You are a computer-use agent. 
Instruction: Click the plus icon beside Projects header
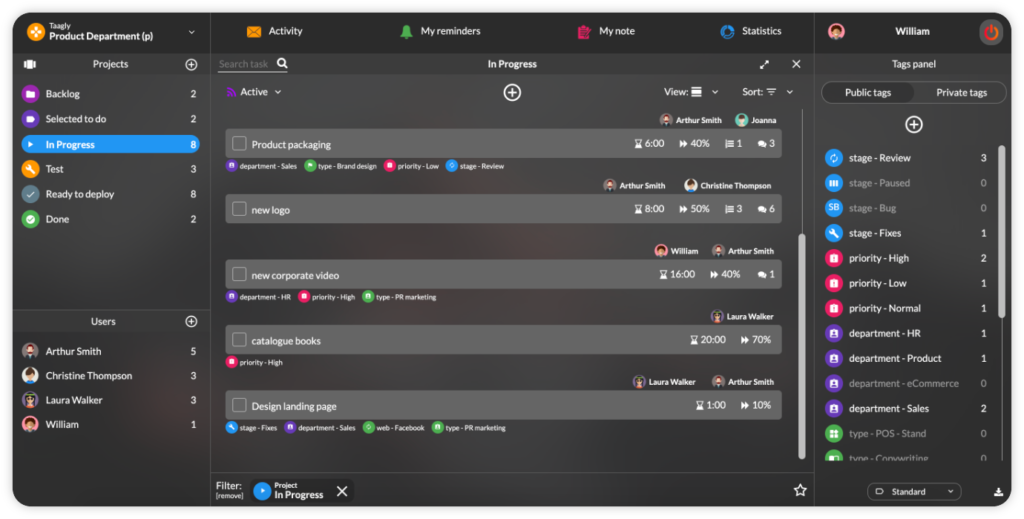pos(191,64)
